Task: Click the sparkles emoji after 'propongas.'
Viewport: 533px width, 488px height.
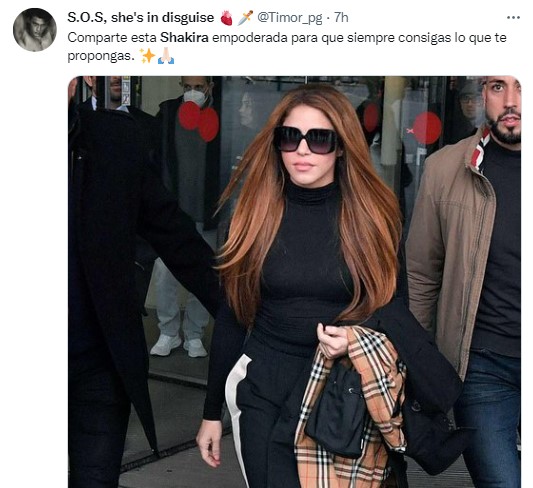Action: 148,55
